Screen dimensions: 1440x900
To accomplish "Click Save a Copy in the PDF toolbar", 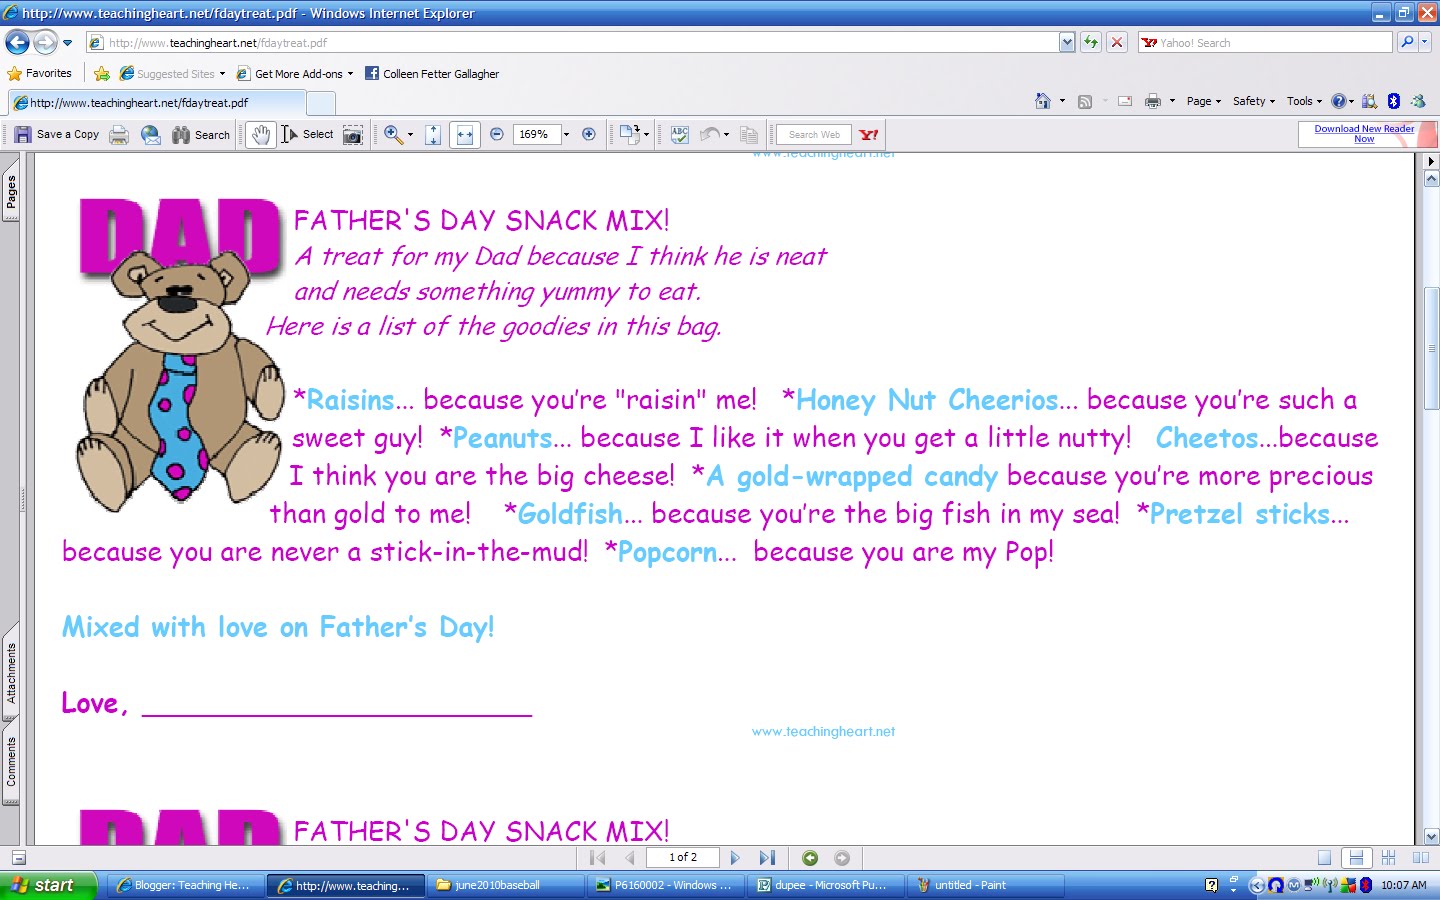I will point(57,134).
